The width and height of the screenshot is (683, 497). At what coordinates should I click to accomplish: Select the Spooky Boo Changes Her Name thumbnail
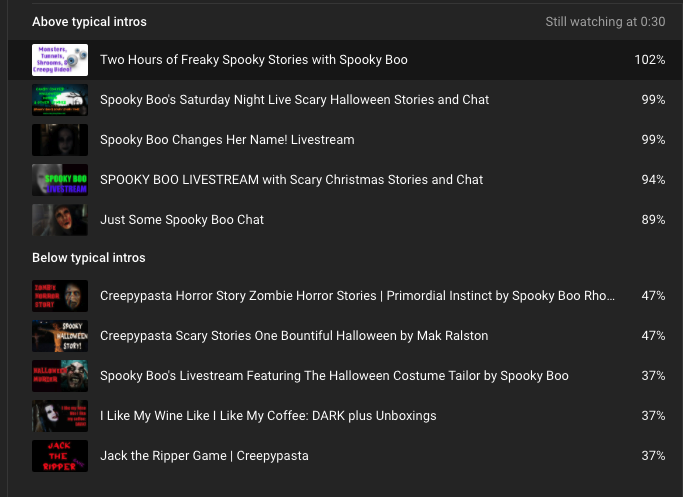pos(60,140)
